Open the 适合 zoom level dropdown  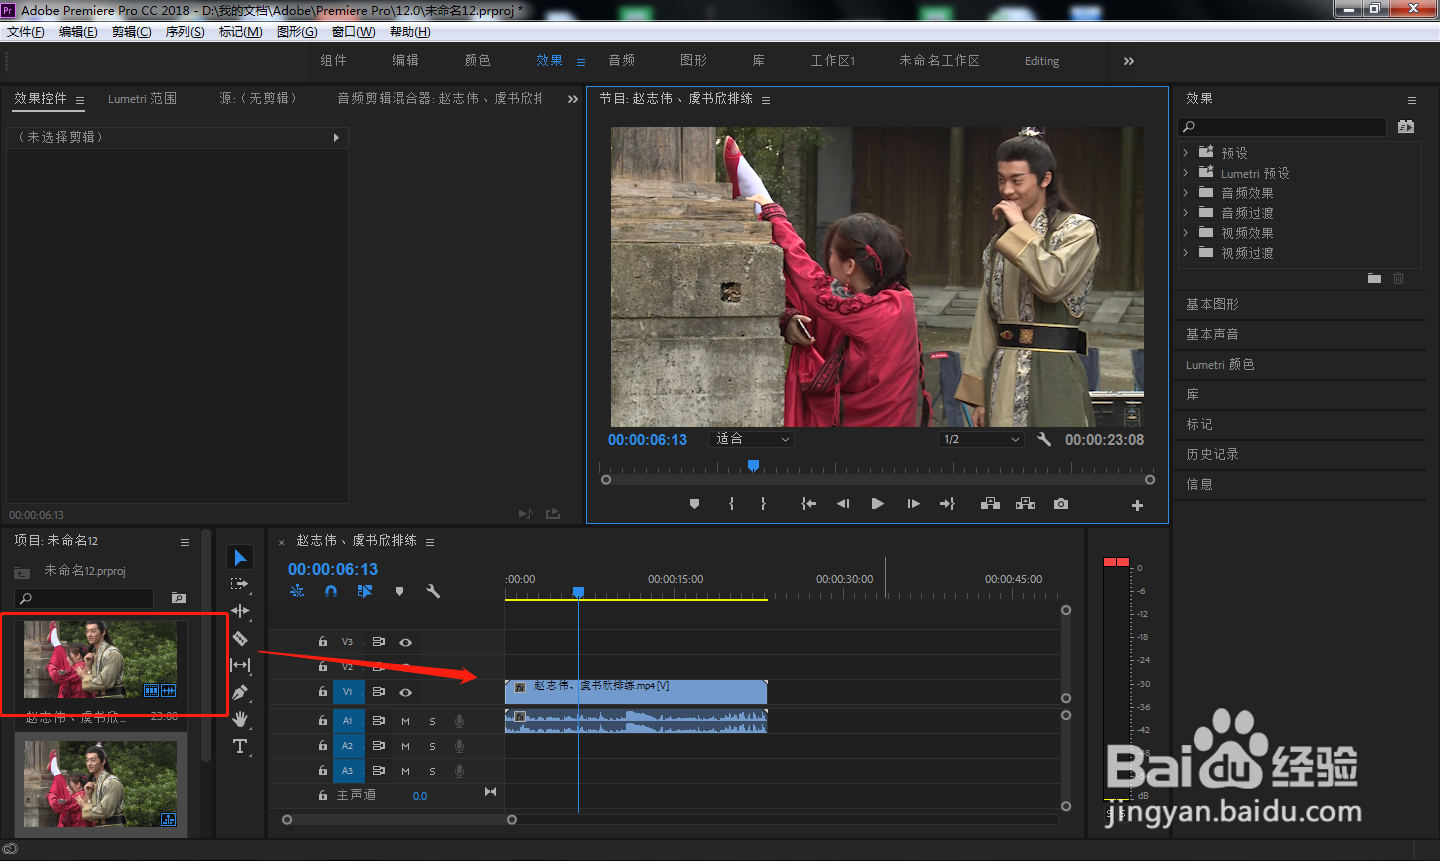coord(752,439)
